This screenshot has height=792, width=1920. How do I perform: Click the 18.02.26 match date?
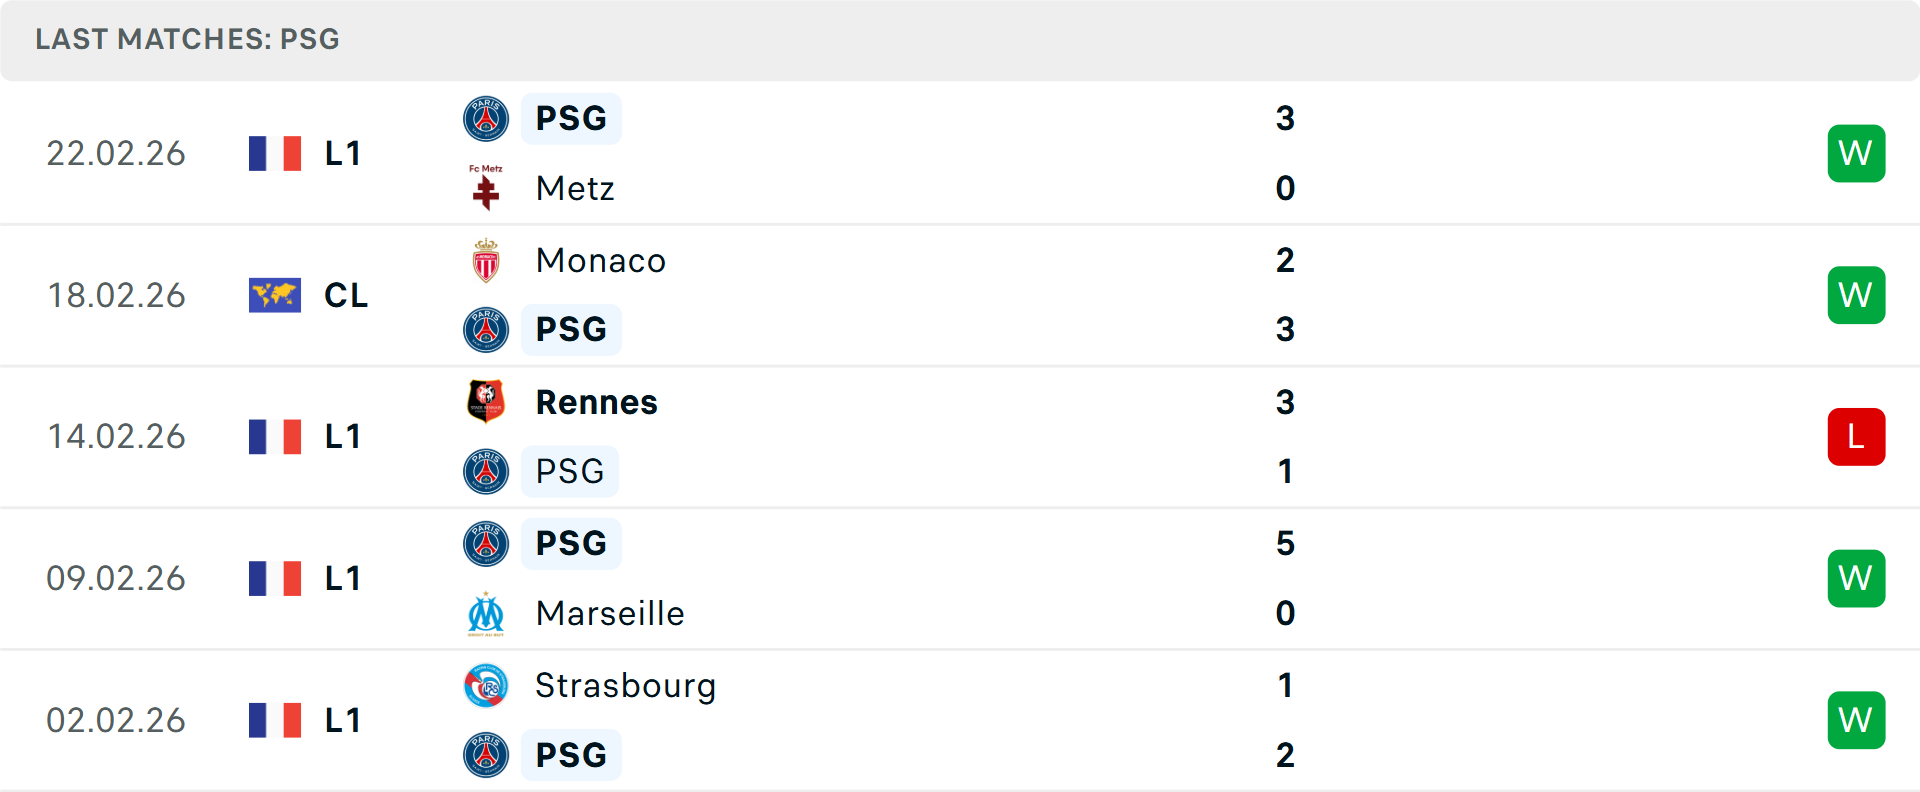click(117, 295)
